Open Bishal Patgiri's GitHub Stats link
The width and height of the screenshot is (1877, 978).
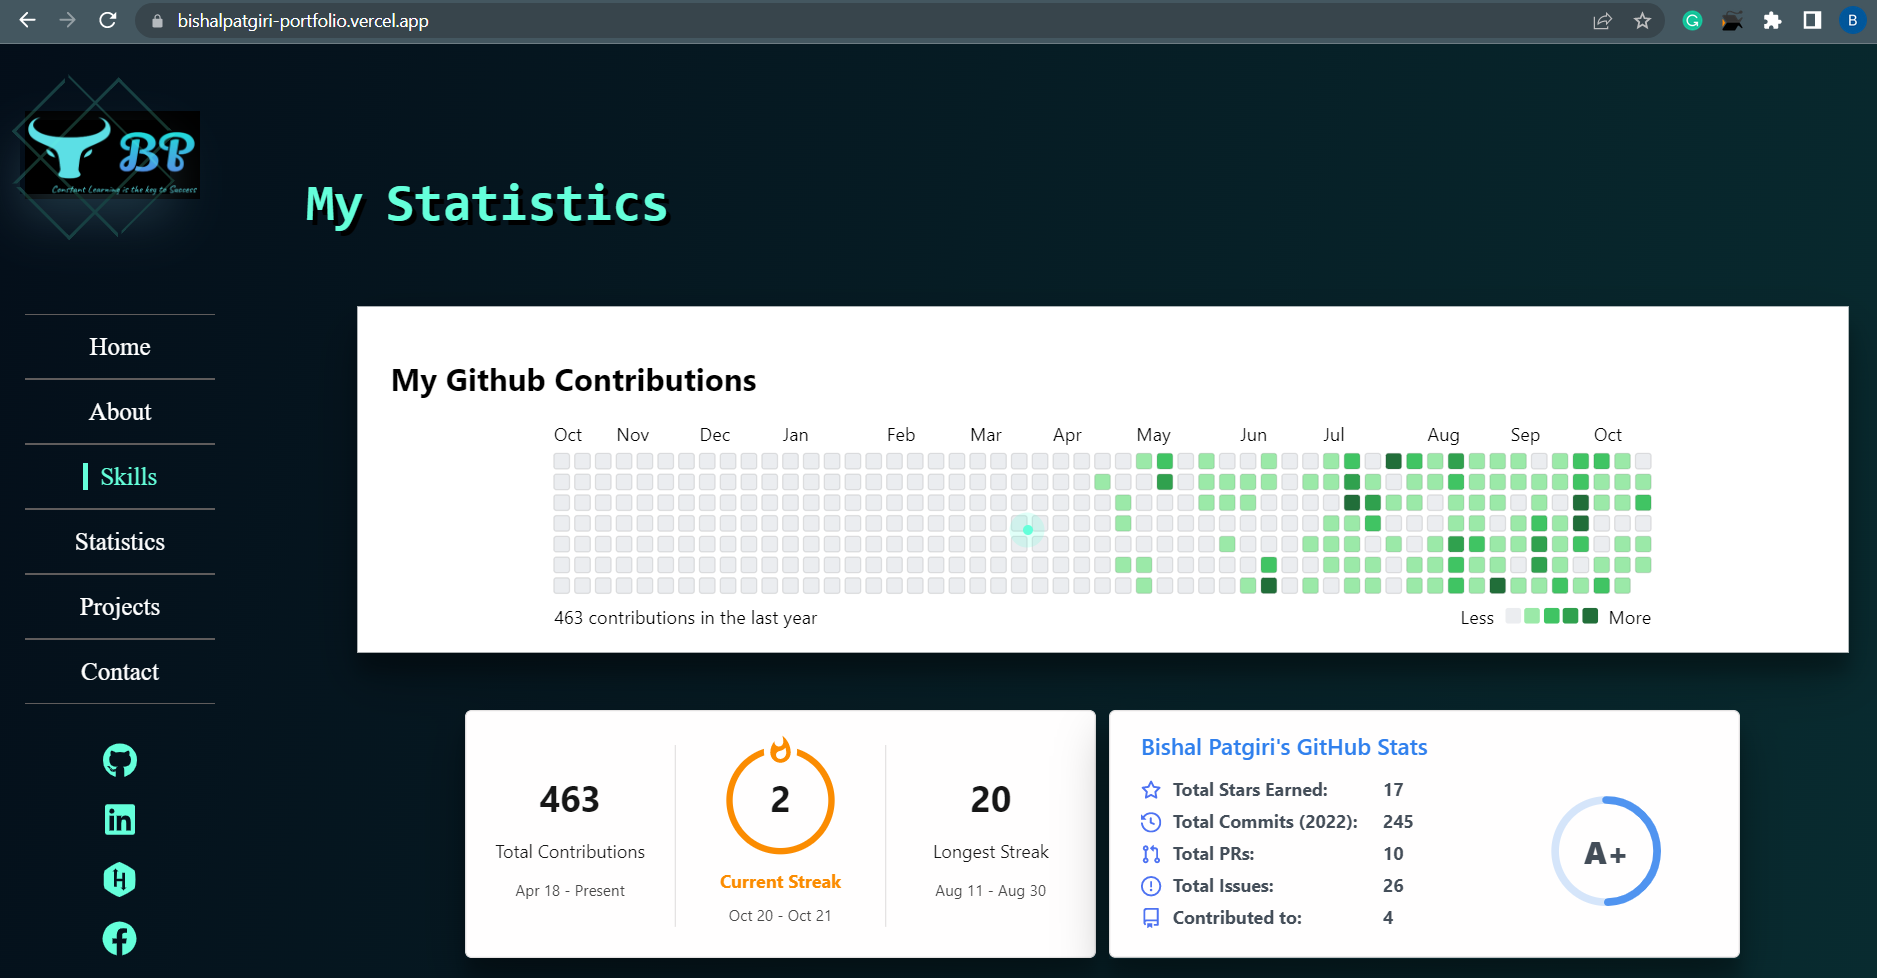[x=1284, y=747]
